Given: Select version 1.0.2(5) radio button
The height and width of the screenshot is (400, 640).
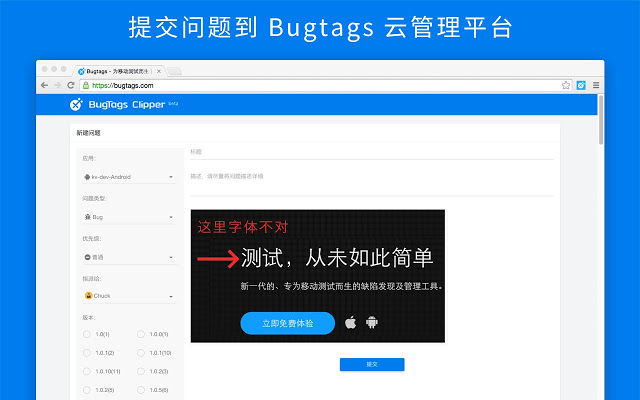Looking at the screenshot, I should [x=87, y=390].
